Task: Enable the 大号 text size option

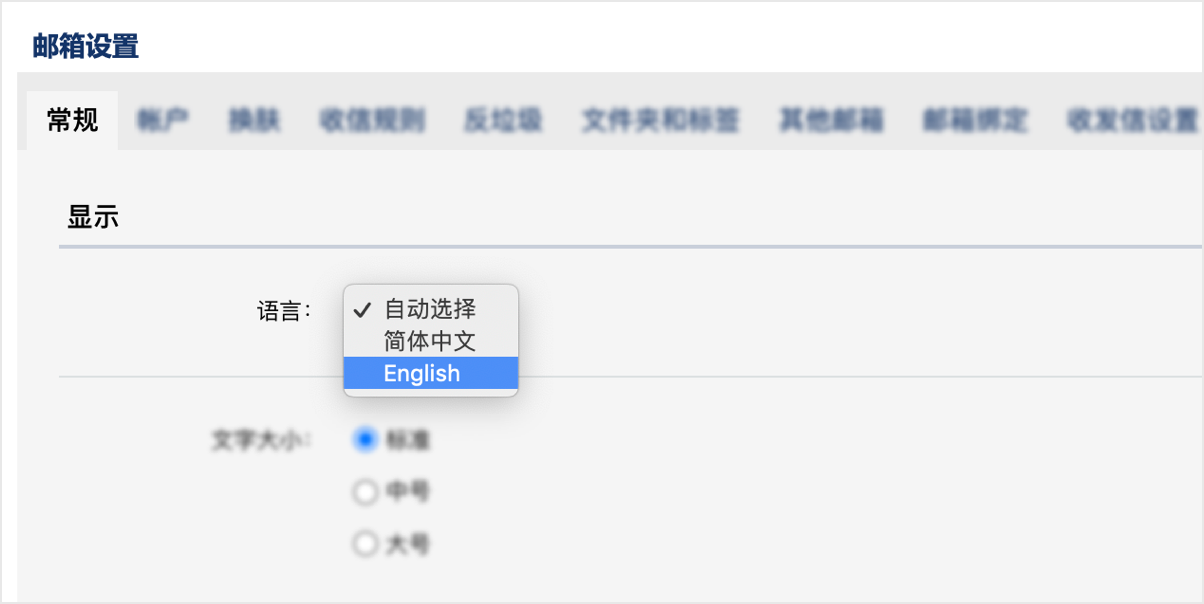Action: (x=366, y=544)
